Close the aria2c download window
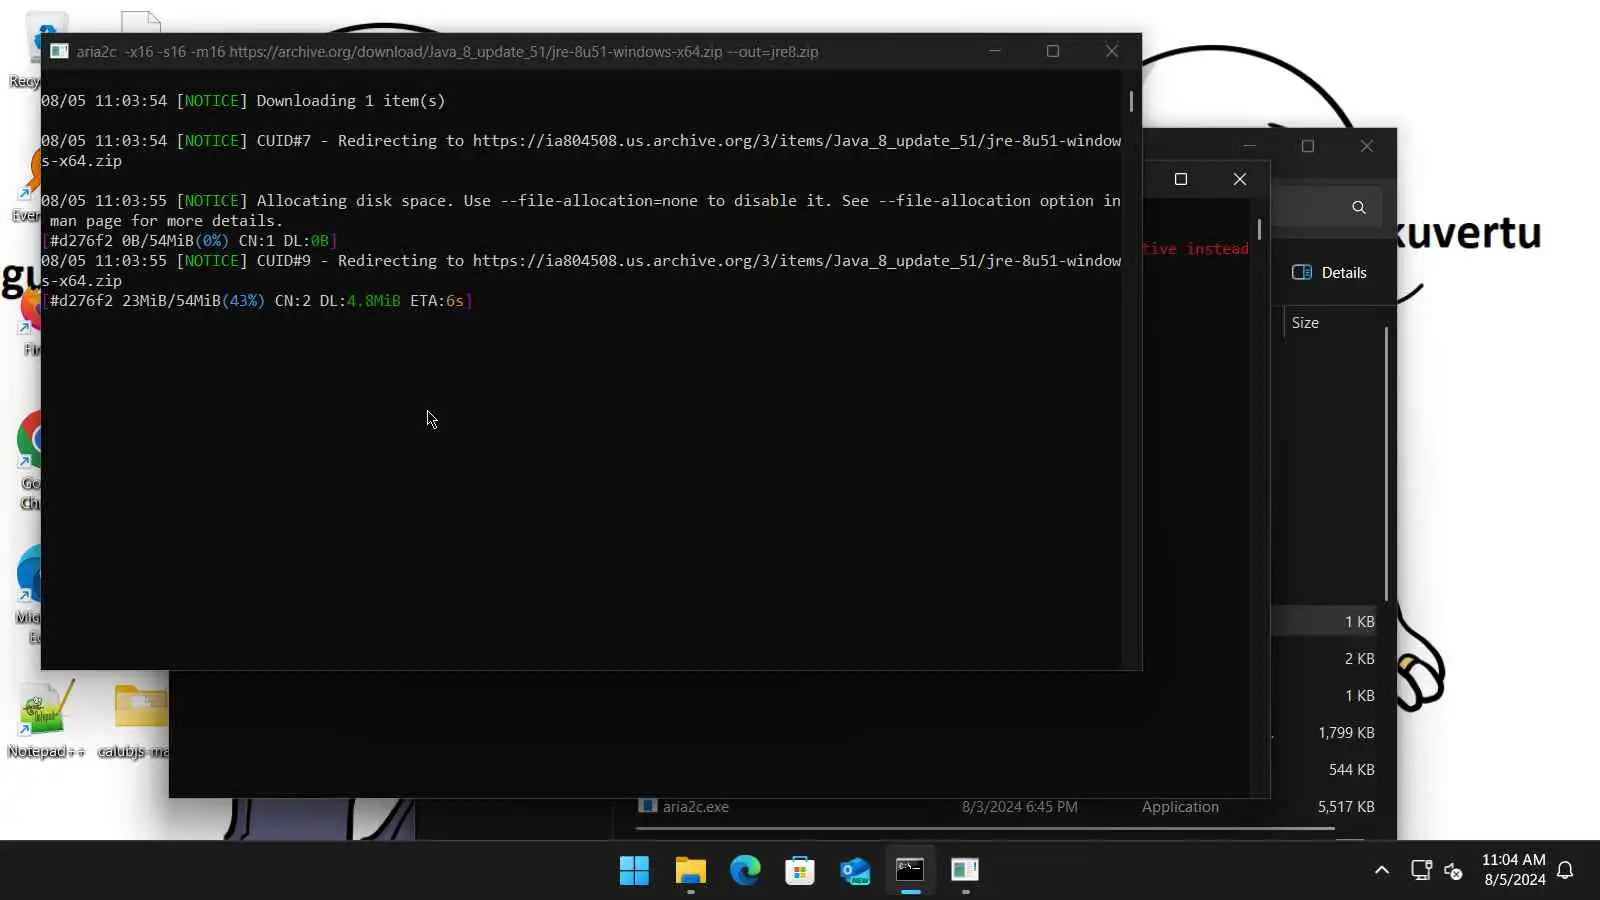1600x900 pixels. 1112,51
